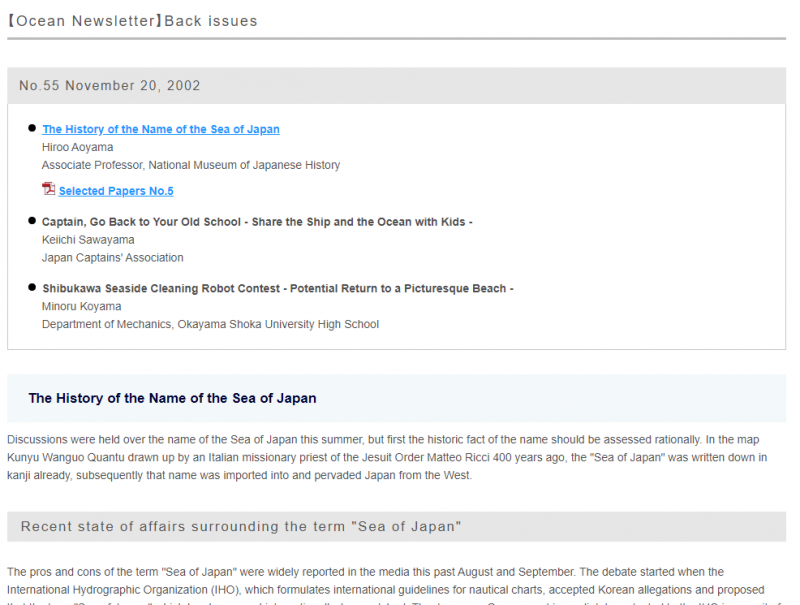This screenshot has height=605, width=800.
Task: Click the bullet before the linked Sea of Japan title
Action: 32,129
